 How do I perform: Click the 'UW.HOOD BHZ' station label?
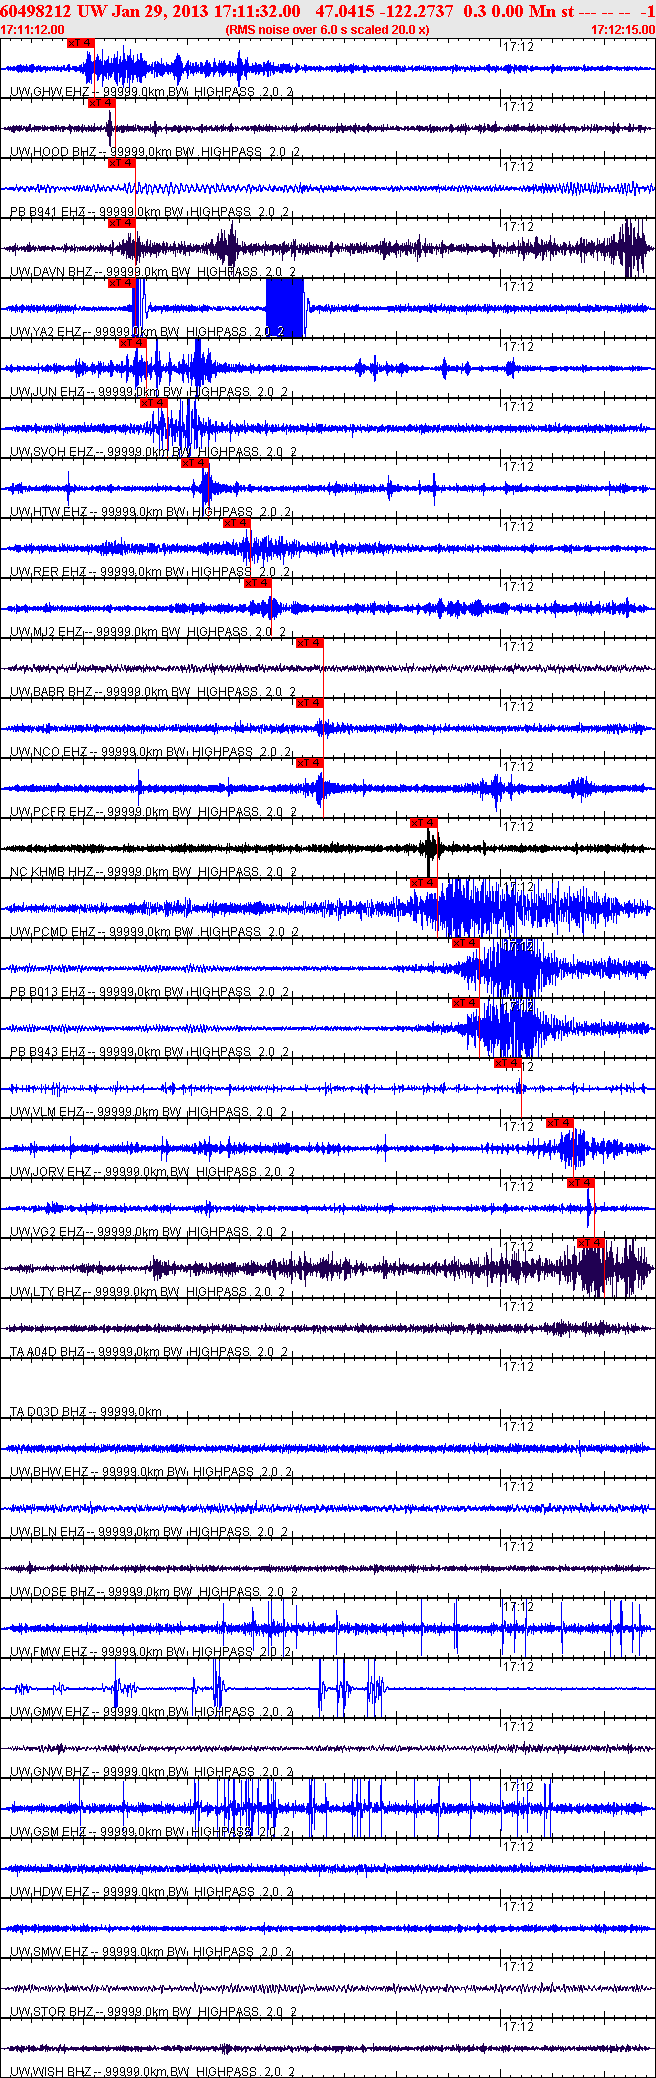coord(53,152)
